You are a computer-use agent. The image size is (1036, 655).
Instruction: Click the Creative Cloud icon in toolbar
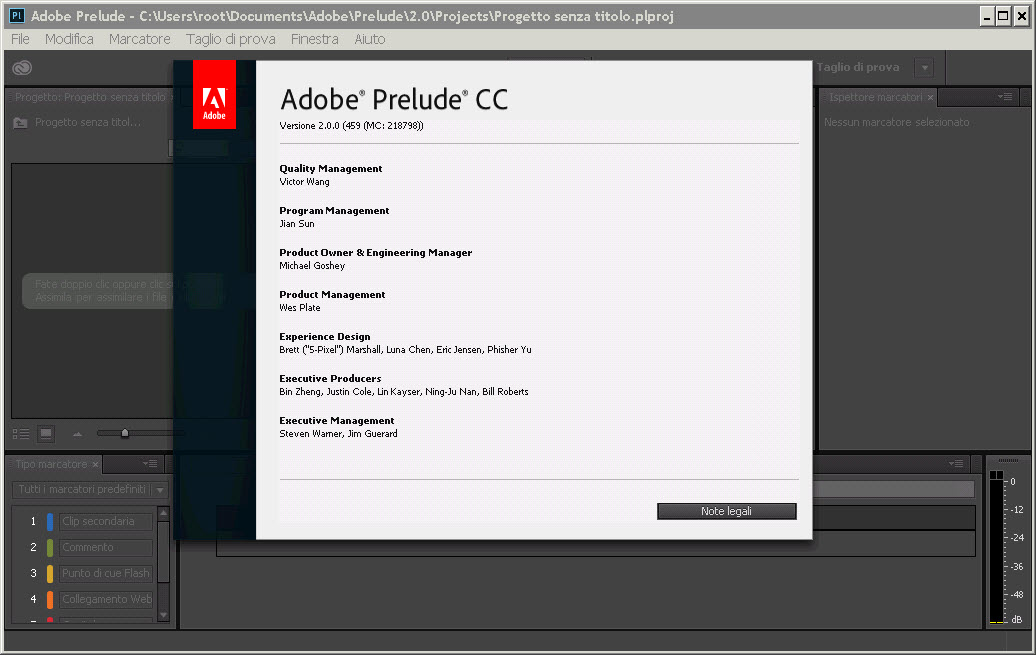tap(22, 67)
